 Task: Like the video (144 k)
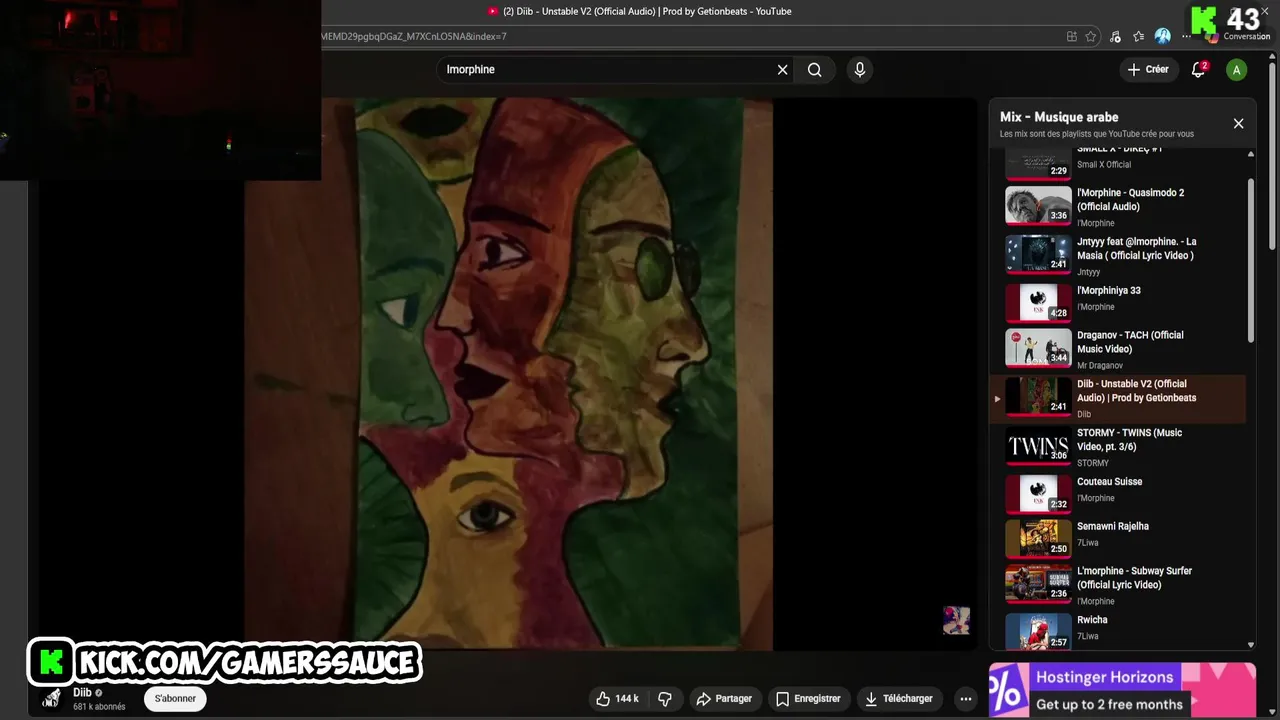tap(617, 699)
